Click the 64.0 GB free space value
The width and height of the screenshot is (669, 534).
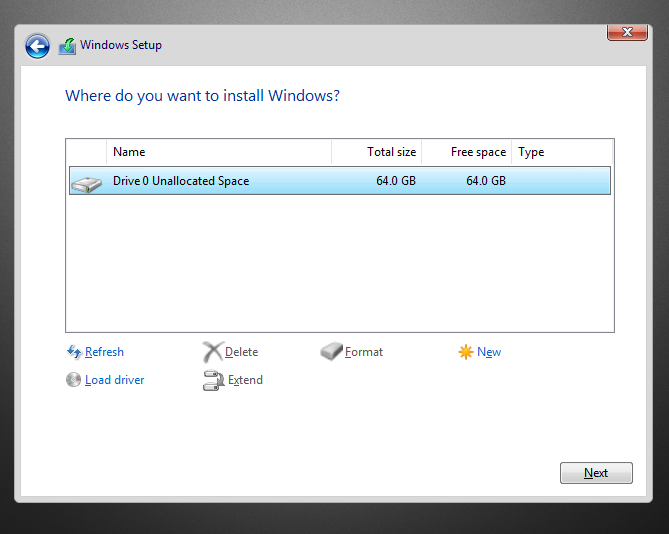coord(486,180)
